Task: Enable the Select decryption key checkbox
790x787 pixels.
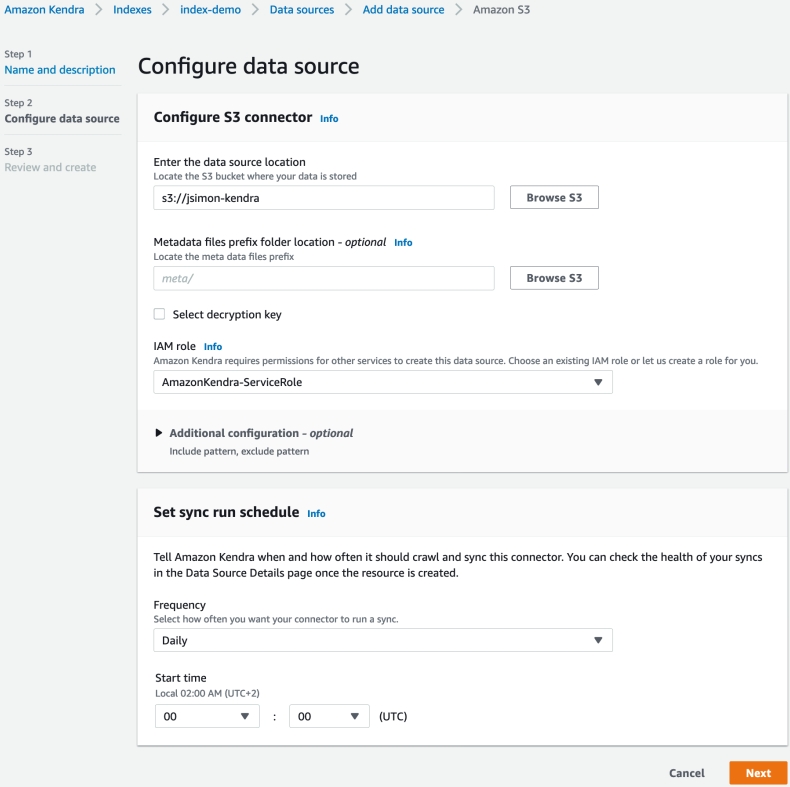Action: [x=160, y=314]
